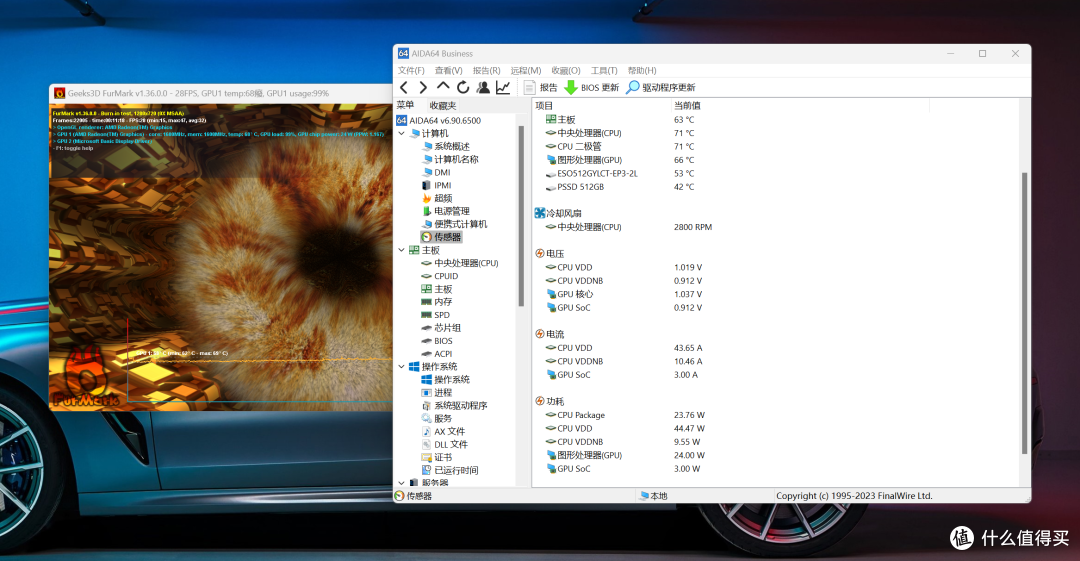This screenshot has height=561, width=1080.
Task: Select AIDA64 v6.90.6500 root item
Action: click(x=439, y=120)
